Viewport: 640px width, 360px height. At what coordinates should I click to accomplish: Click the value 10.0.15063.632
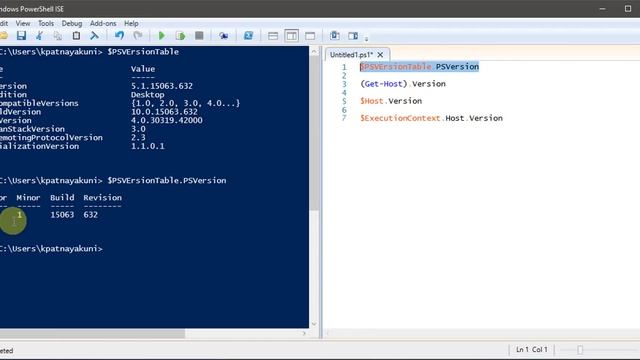[164, 111]
